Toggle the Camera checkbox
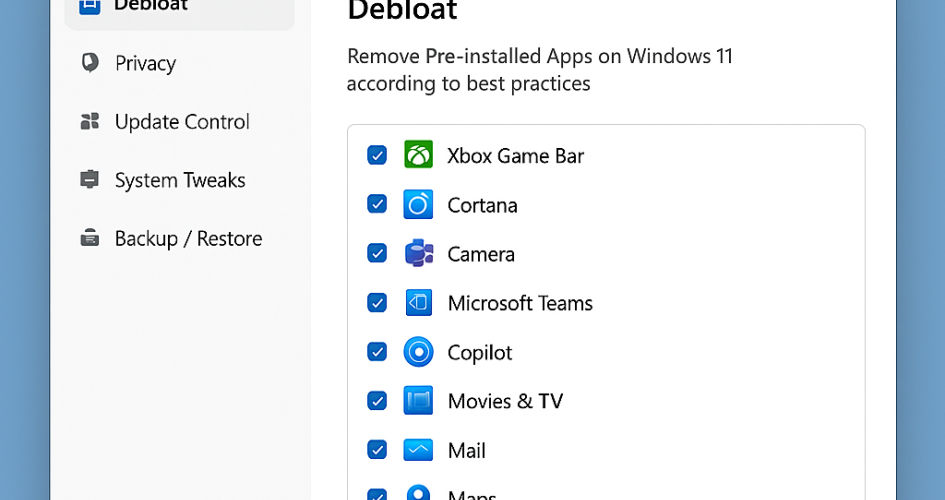 377,254
